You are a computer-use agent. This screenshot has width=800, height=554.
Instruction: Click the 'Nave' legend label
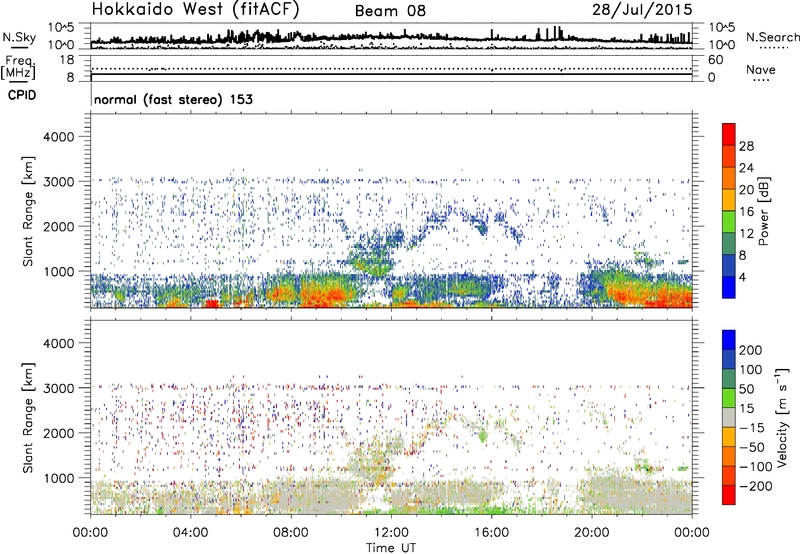761,69
